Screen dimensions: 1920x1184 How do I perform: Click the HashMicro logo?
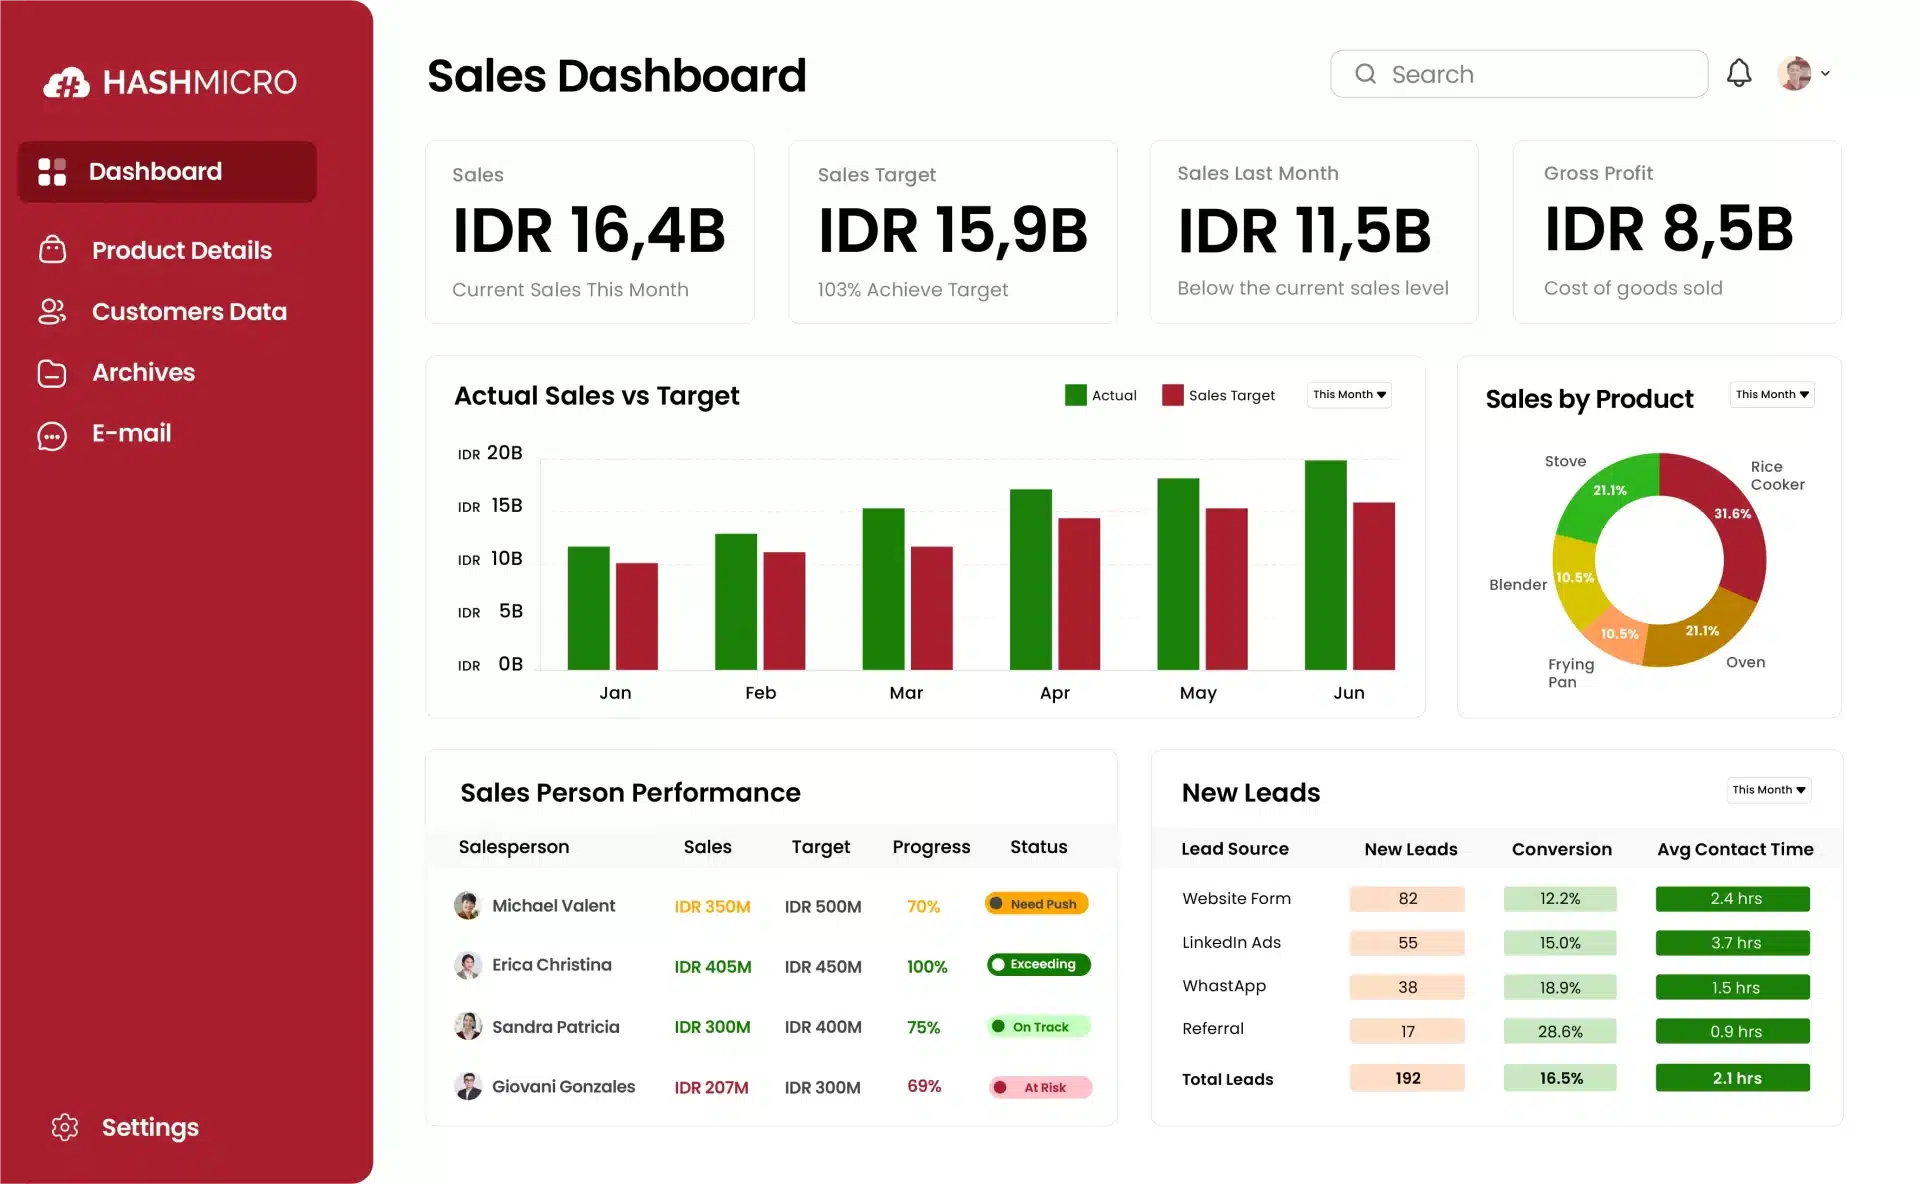[170, 81]
